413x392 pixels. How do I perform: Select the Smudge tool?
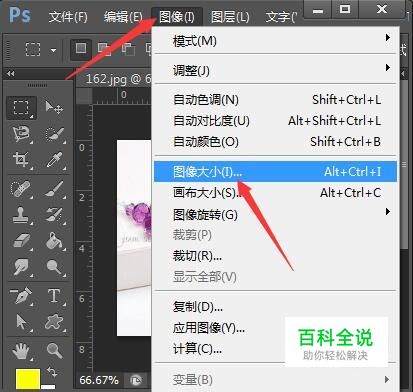21,267
